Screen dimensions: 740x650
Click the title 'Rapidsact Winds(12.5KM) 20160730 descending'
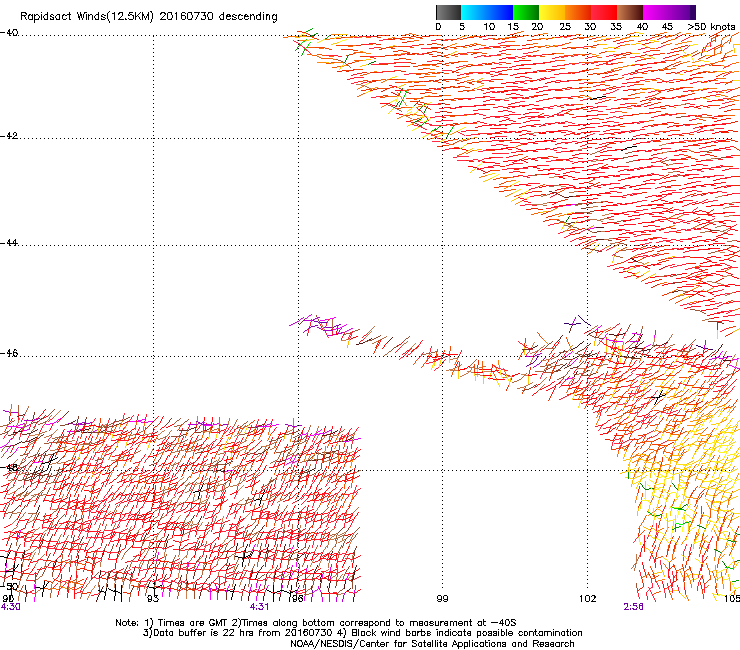[x=149, y=17]
